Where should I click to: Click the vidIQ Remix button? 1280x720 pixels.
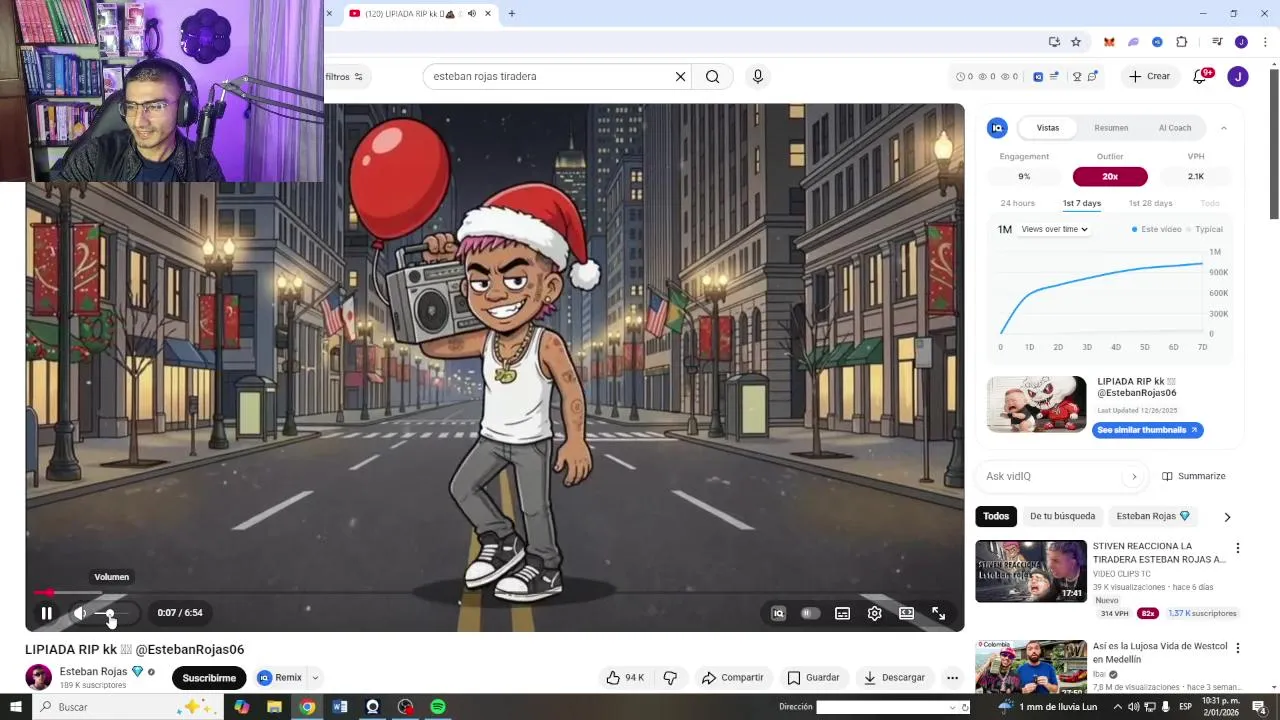pos(281,678)
